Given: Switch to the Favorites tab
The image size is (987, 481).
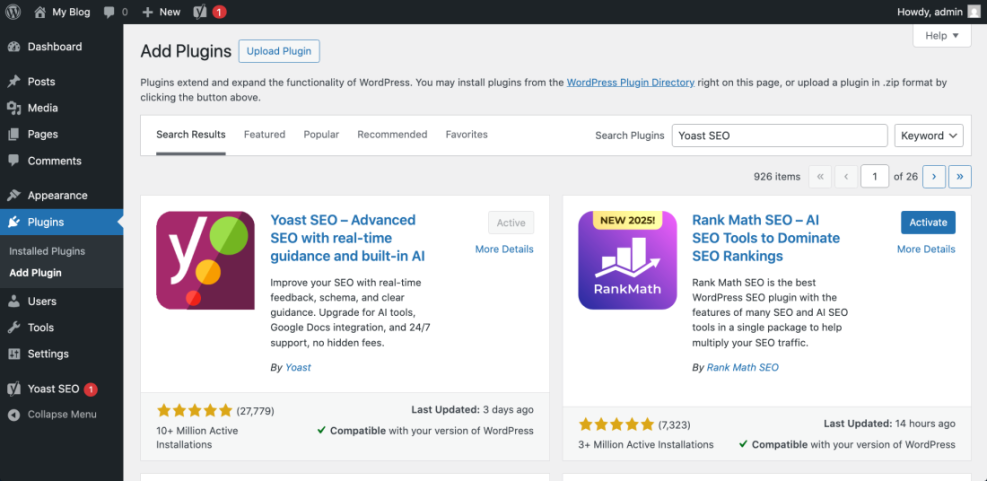Looking at the screenshot, I should coord(466,134).
